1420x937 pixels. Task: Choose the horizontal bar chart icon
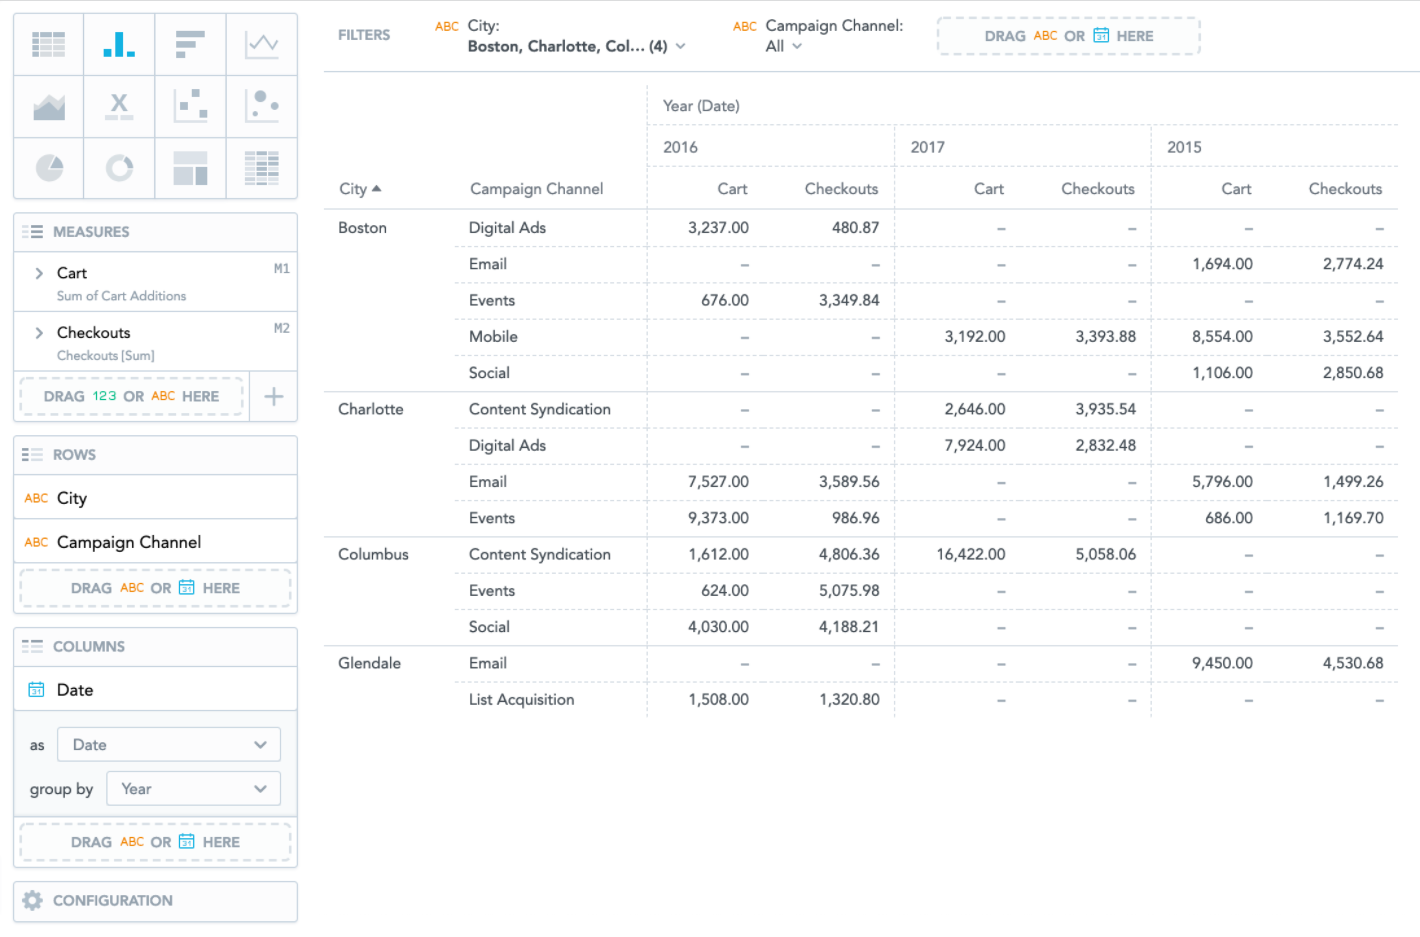tap(190, 44)
